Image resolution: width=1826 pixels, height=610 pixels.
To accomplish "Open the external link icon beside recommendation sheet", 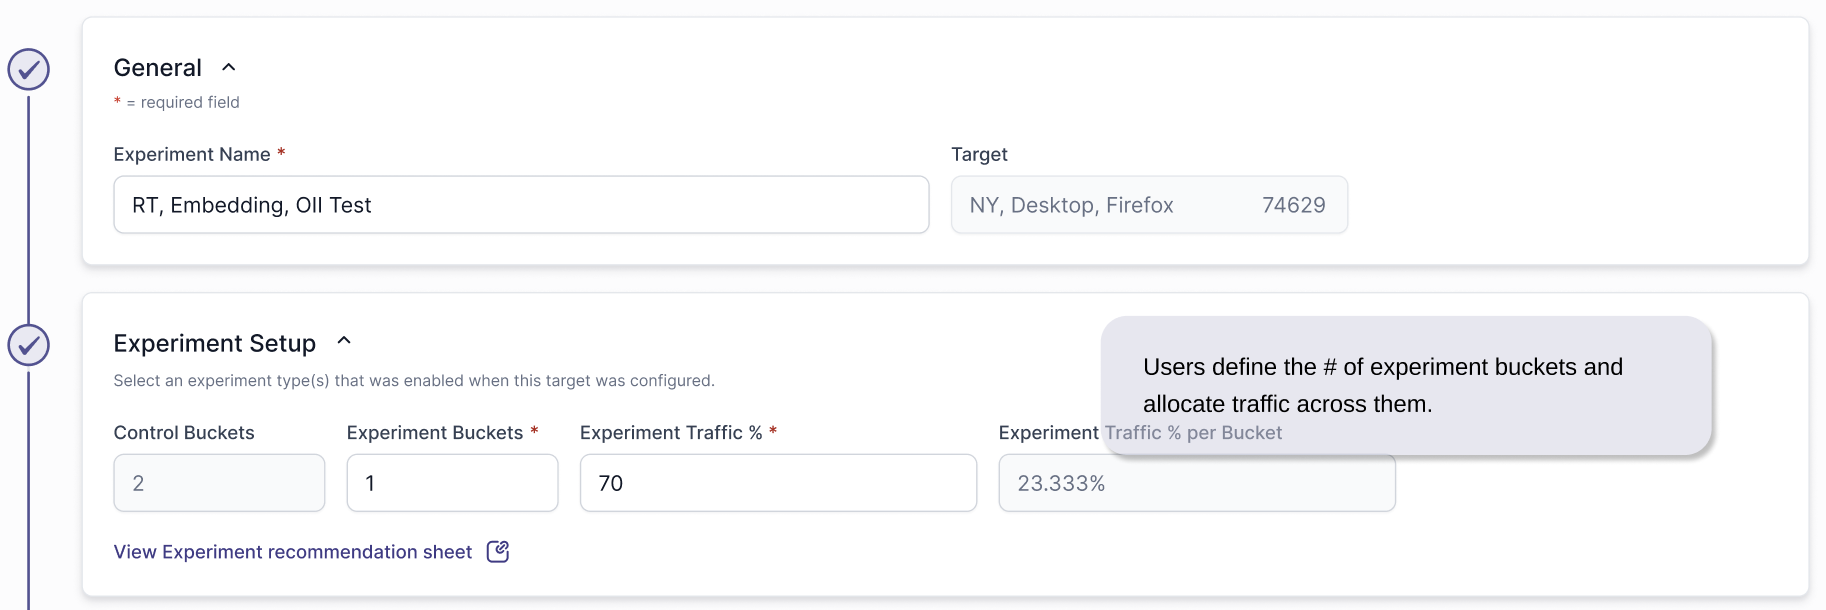I will click(498, 552).
